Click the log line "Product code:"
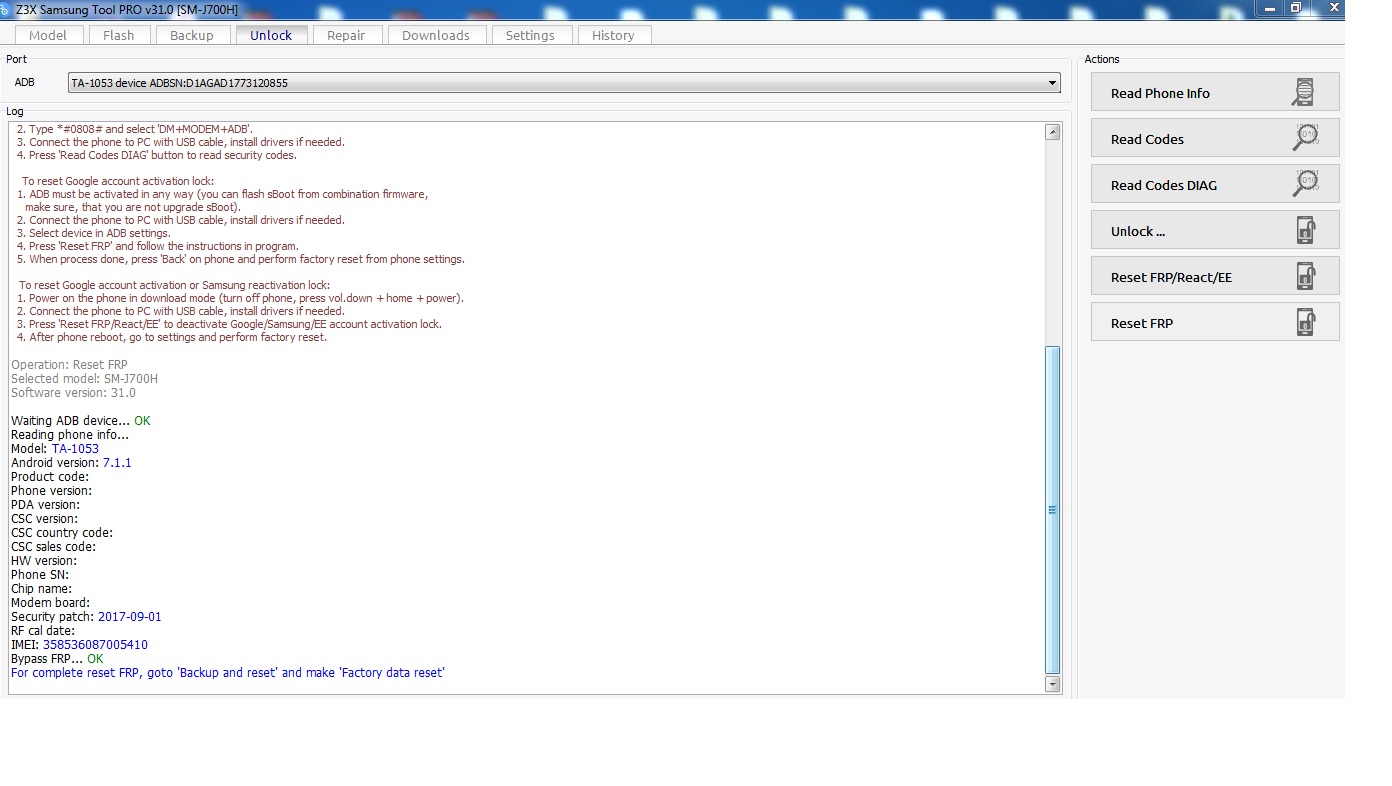 [50, 477]
